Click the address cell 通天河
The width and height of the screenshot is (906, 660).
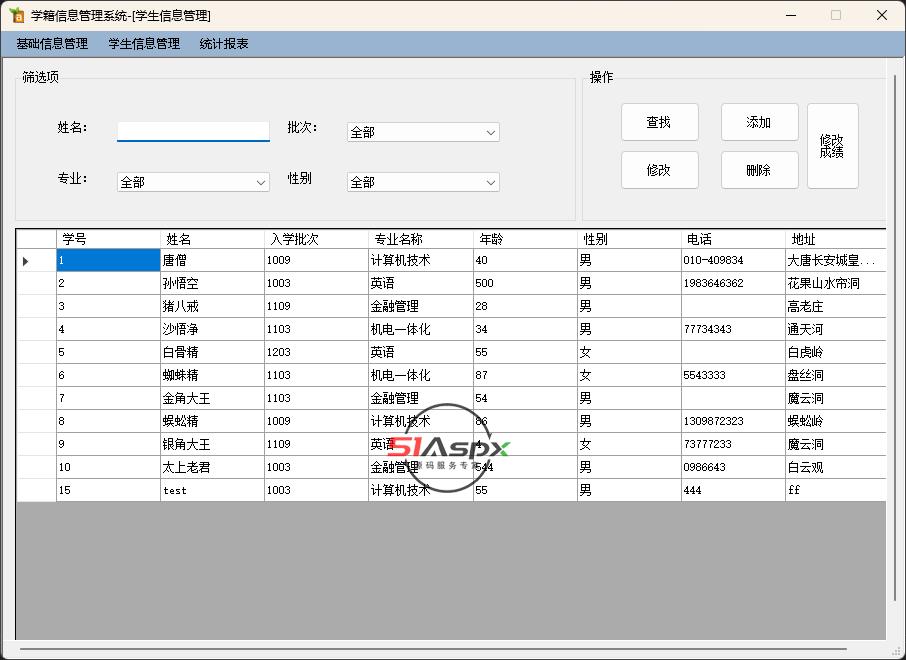tap(836, 329)
